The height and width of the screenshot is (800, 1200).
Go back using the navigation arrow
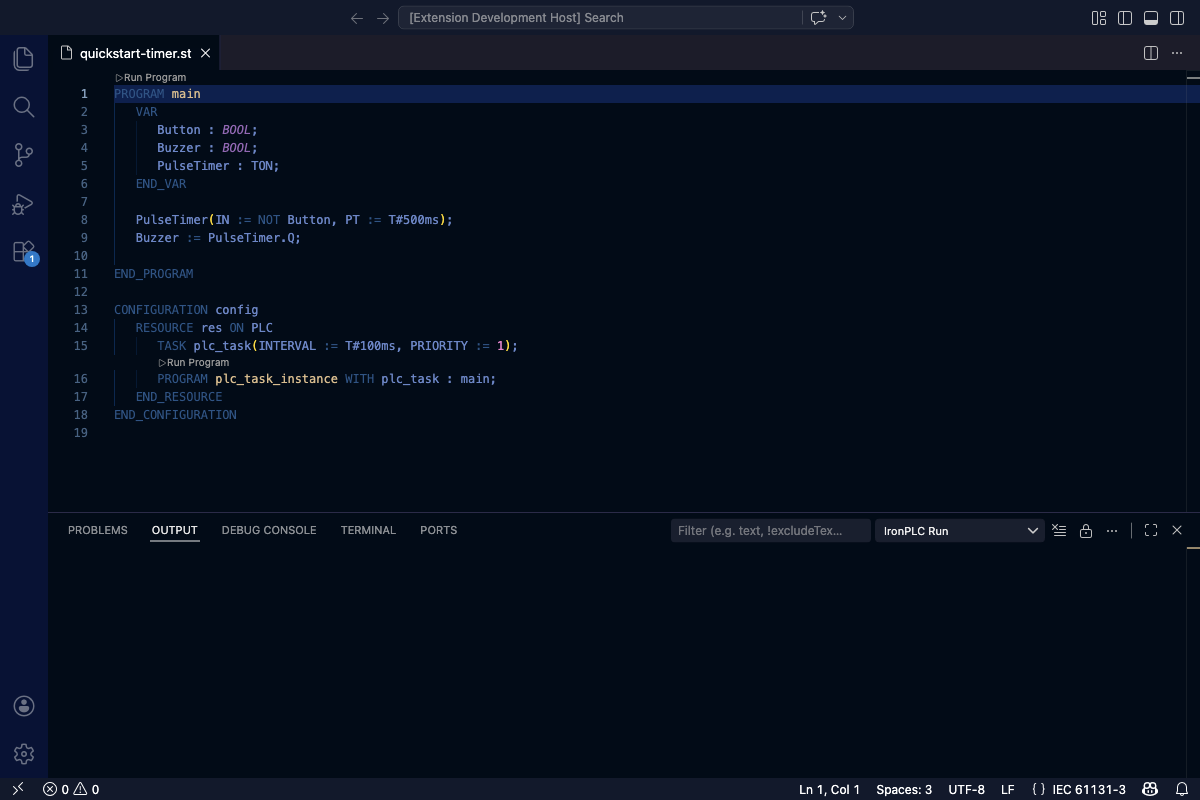[x=357, y=18]
